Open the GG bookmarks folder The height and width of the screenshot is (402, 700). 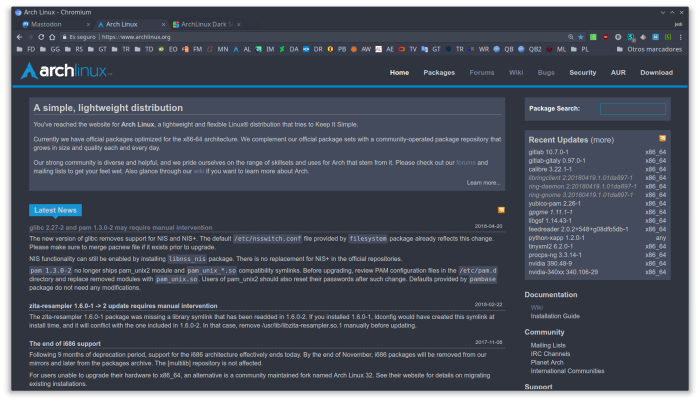(x=50, y=50)
